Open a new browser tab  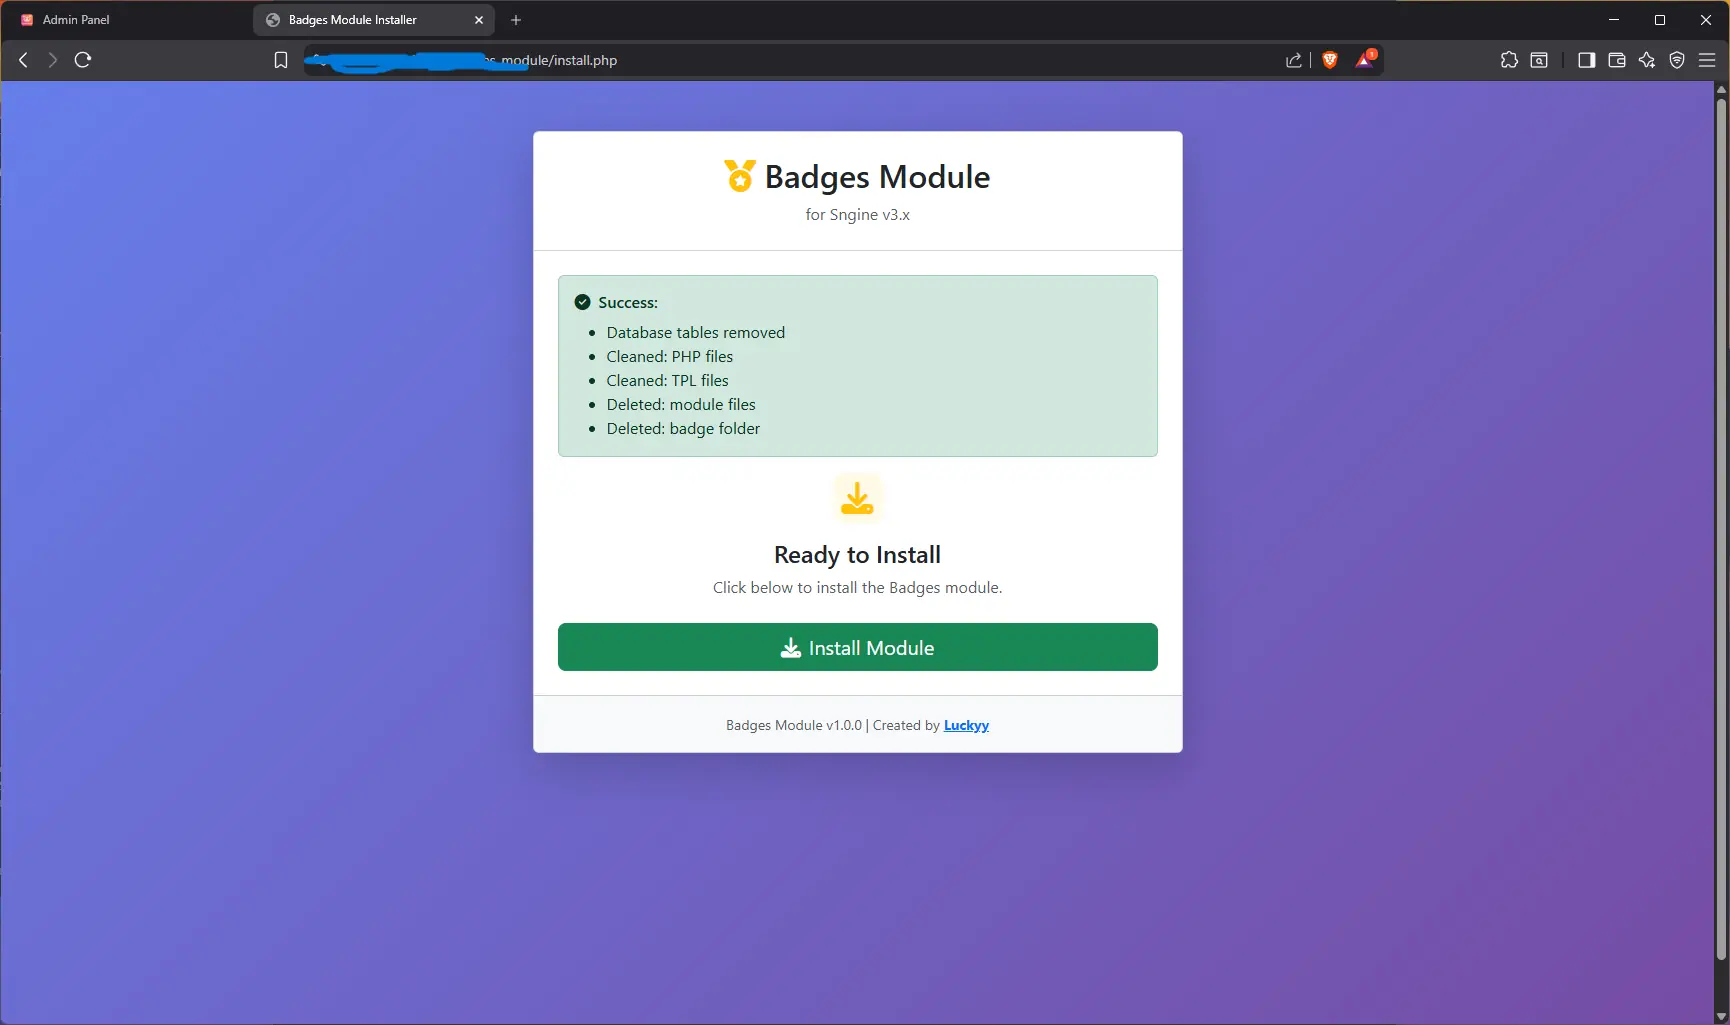[516, 20]
